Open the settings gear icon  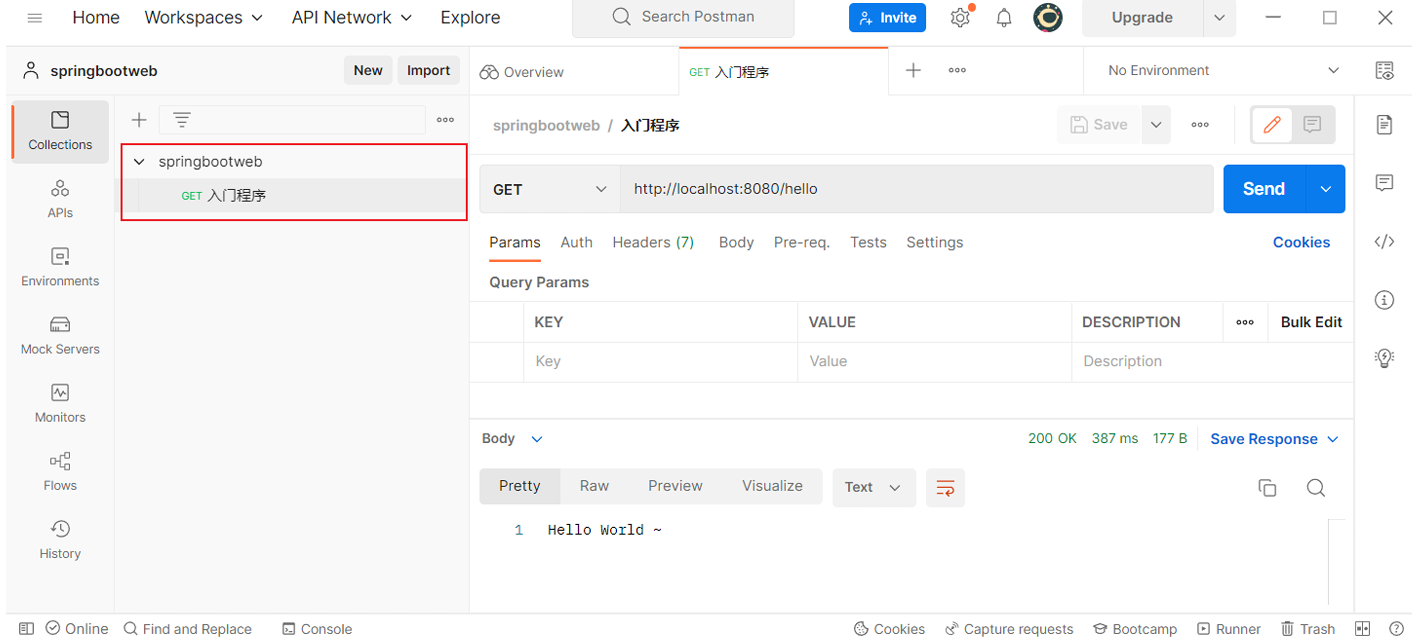960,18
